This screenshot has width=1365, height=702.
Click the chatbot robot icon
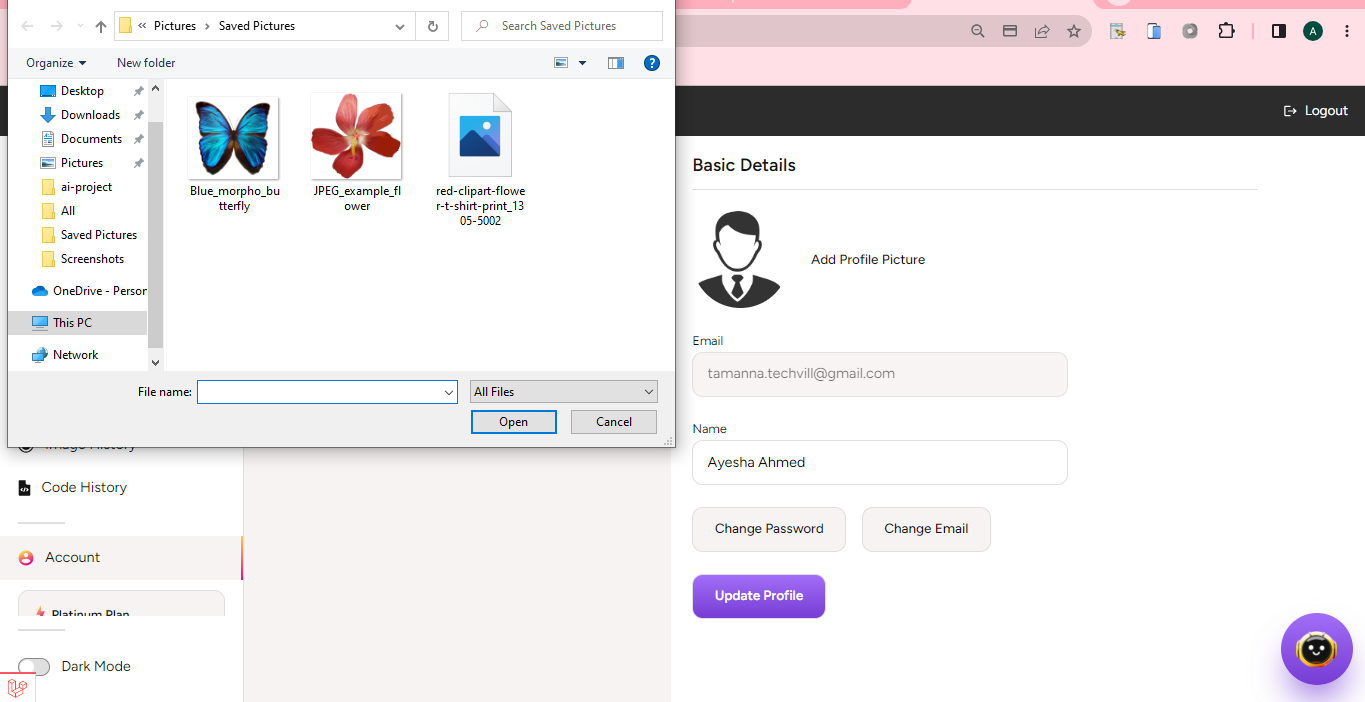pyautogui.click(x=1316, y=649)
